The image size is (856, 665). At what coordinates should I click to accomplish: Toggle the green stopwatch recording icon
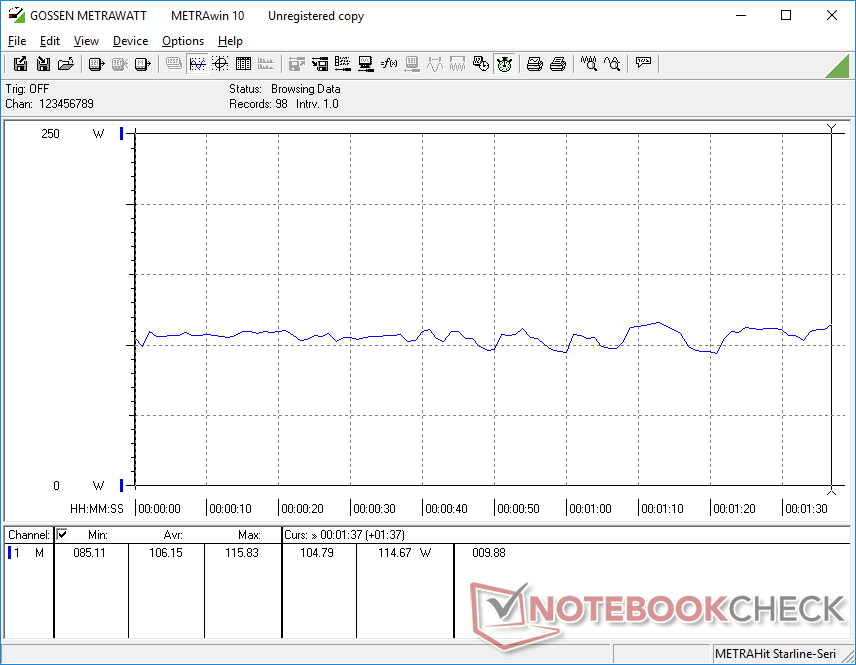[x=504, y=64]
